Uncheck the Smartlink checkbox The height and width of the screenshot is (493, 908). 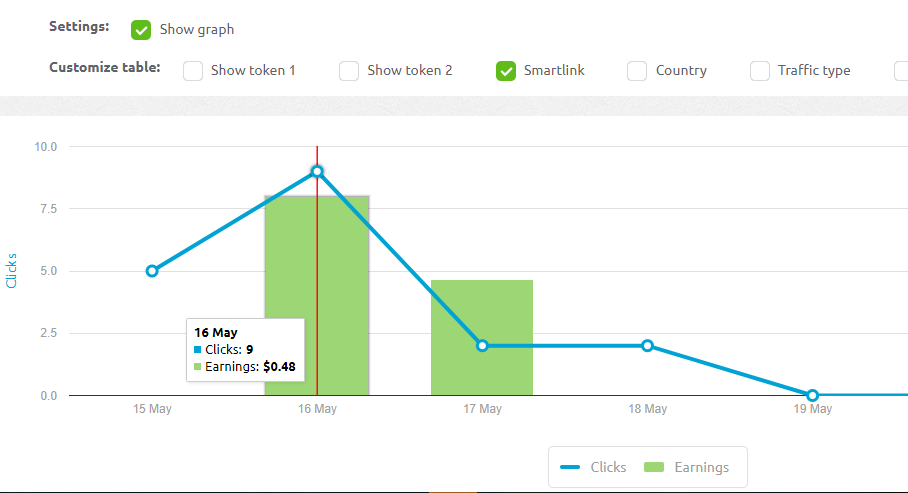506,70
